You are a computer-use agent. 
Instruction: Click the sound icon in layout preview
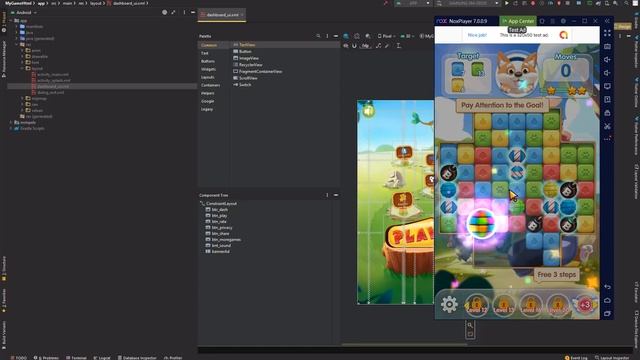(369, 111)
